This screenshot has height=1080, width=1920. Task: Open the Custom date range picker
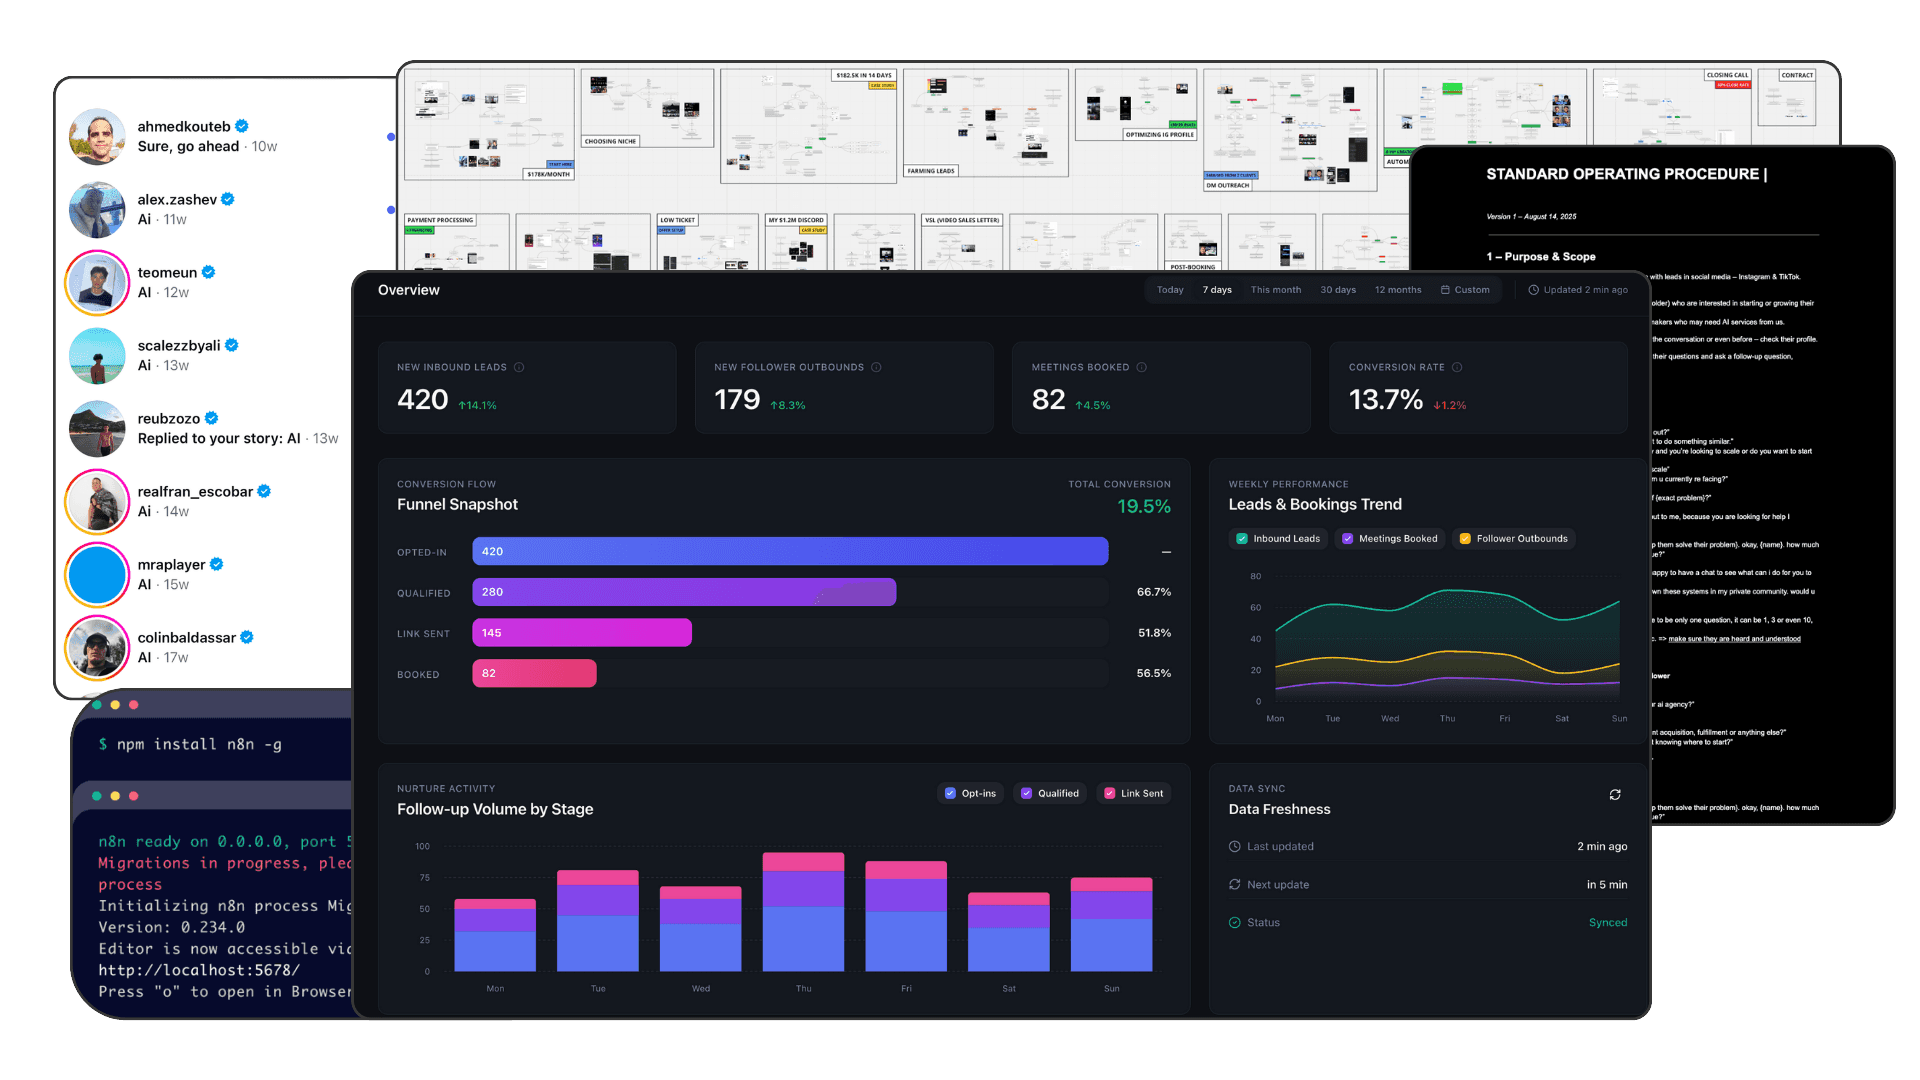tap(1465, 290)
